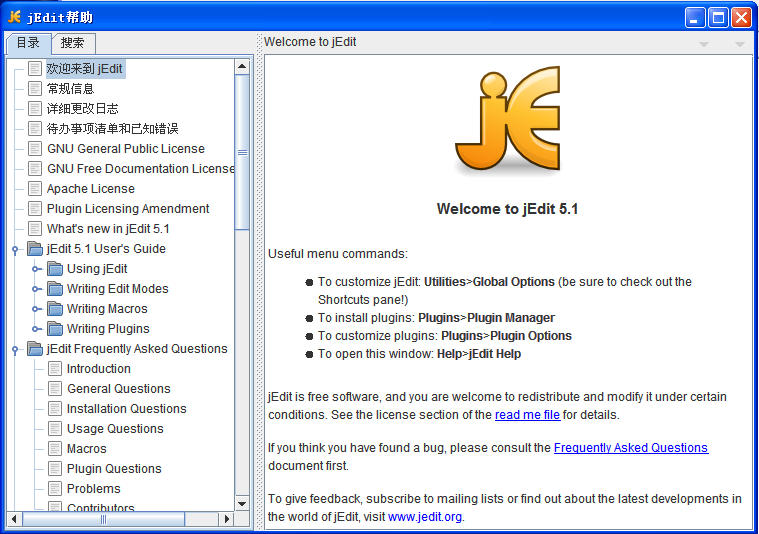Open the 待办事项清单和已知错误 entry
Screen dimensions: 759x534
tap(112, 129)
